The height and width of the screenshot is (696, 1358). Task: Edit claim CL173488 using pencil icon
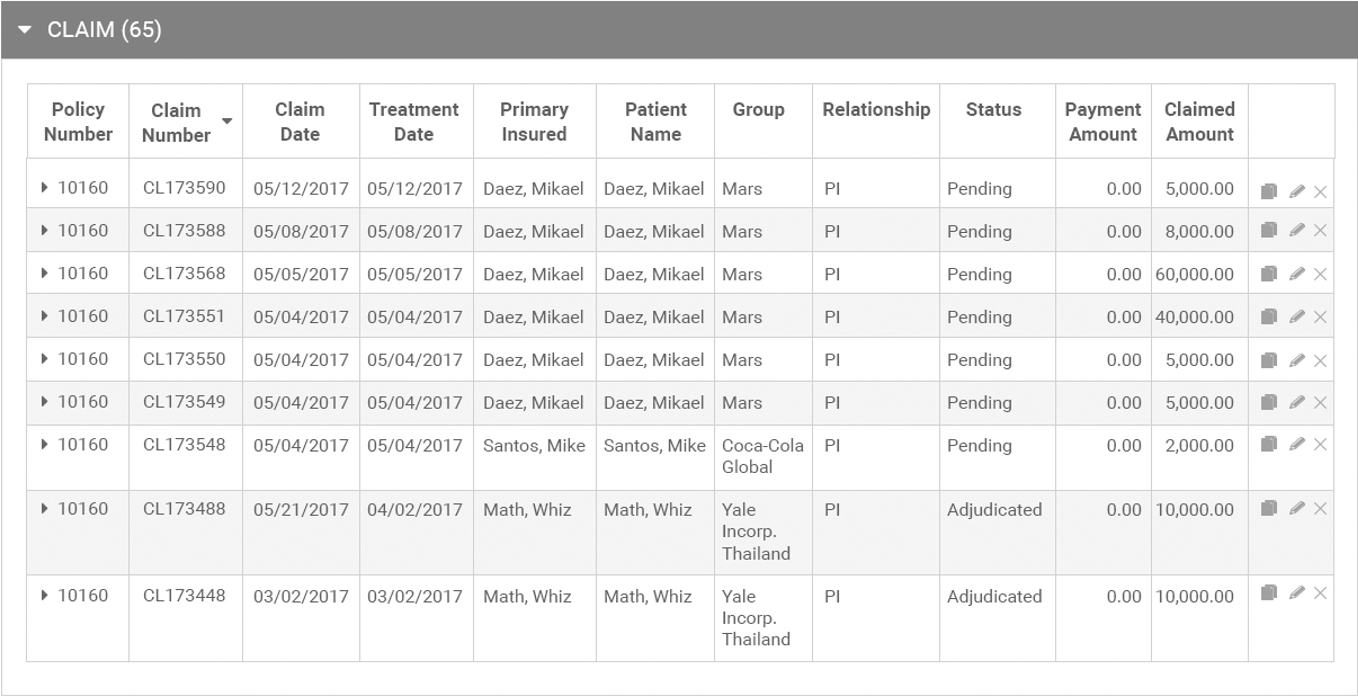coord(1297,509)
